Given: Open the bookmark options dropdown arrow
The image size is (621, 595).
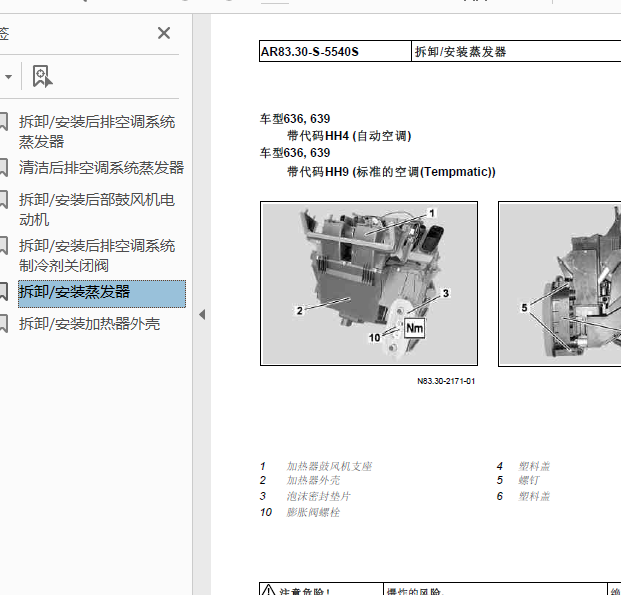Looking at the screenshot, I should coord(8,77).
